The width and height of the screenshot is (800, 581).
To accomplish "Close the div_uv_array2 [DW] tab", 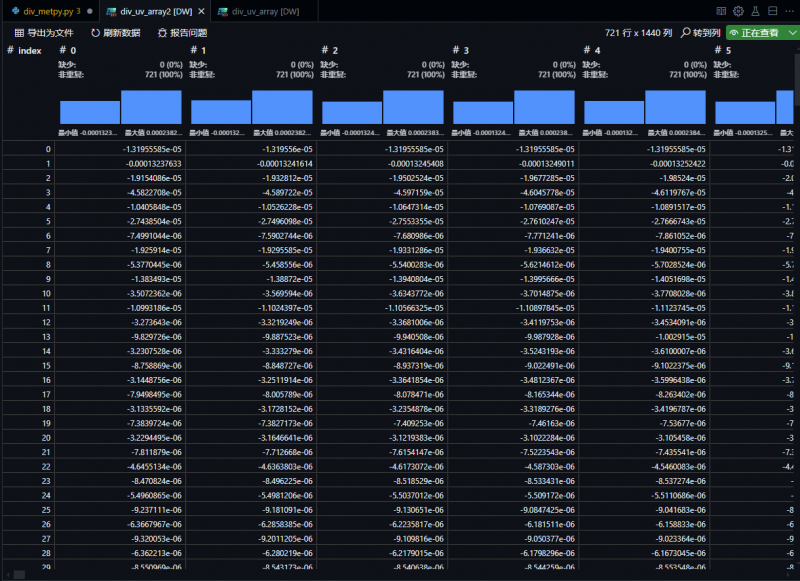I will [x=202, y=11].
